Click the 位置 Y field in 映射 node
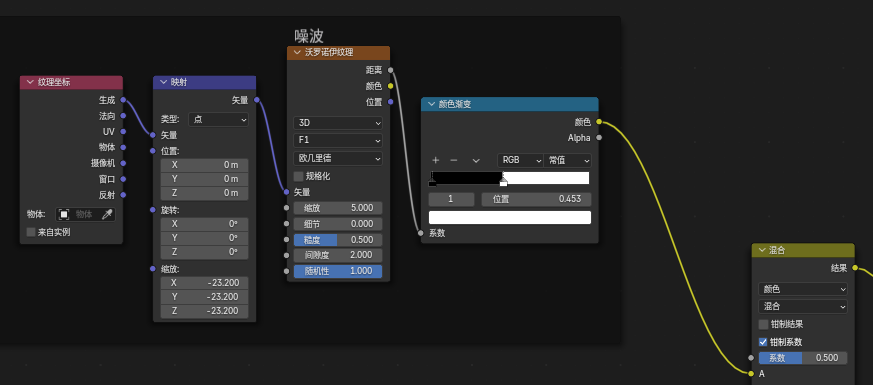 pyautogui.click(x=204, y=179)
